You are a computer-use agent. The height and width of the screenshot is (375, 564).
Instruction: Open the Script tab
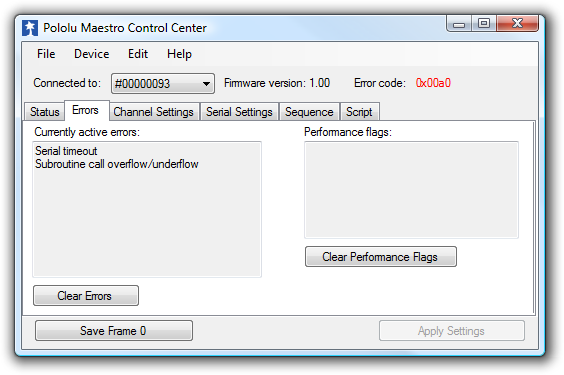pos(359,112)
